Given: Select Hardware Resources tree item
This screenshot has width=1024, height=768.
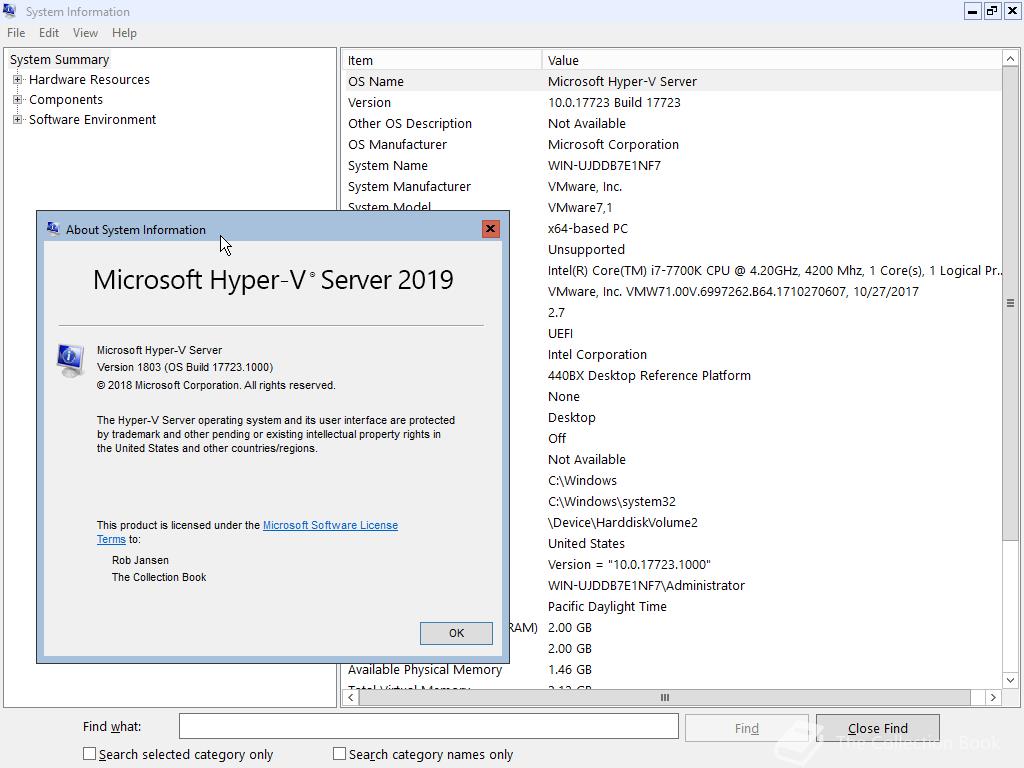Looking at the screenshot, I should pyautogui.click(x=89, y=80).
